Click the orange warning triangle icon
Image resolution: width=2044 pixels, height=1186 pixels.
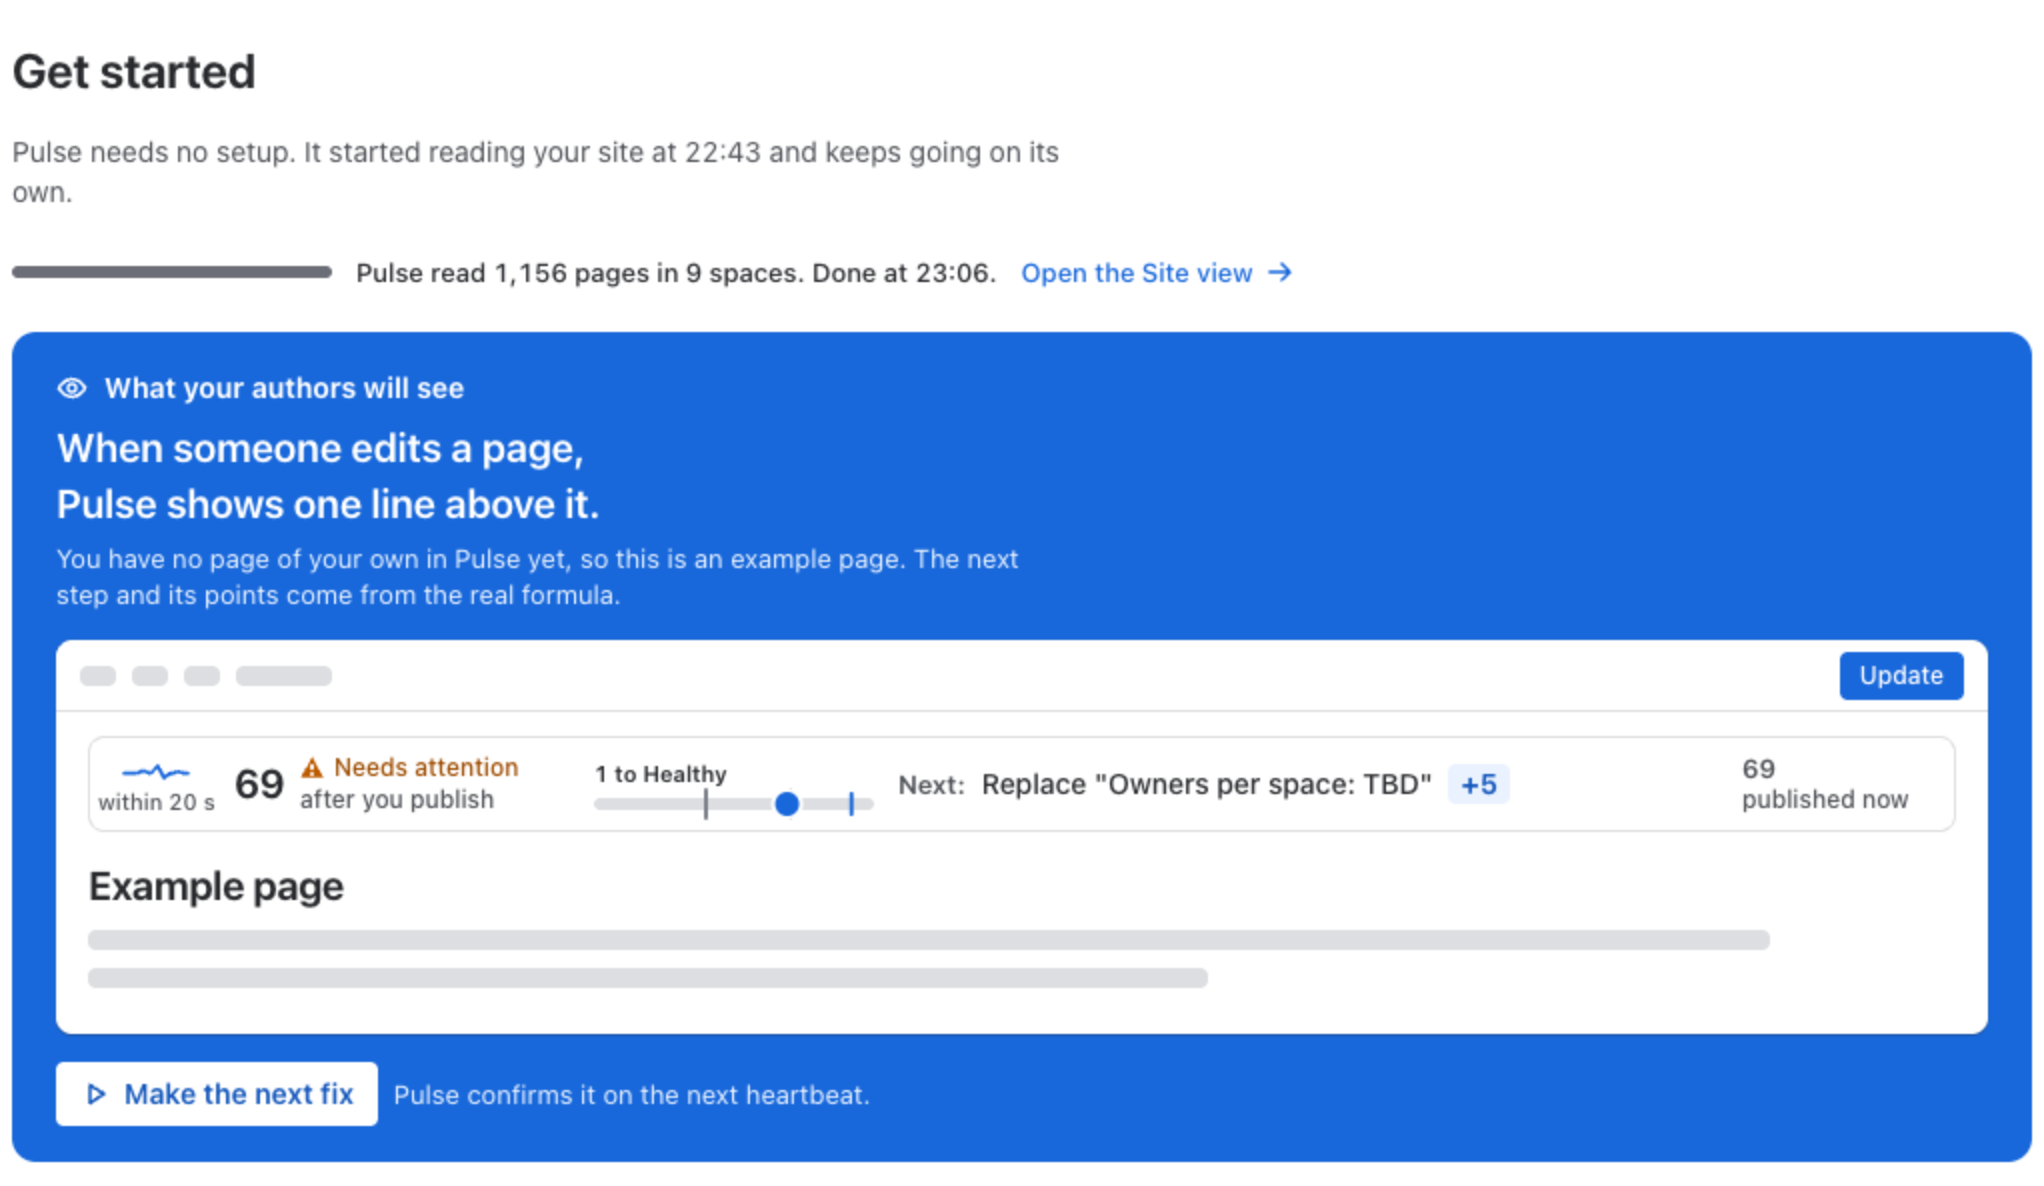coord(312,768)
